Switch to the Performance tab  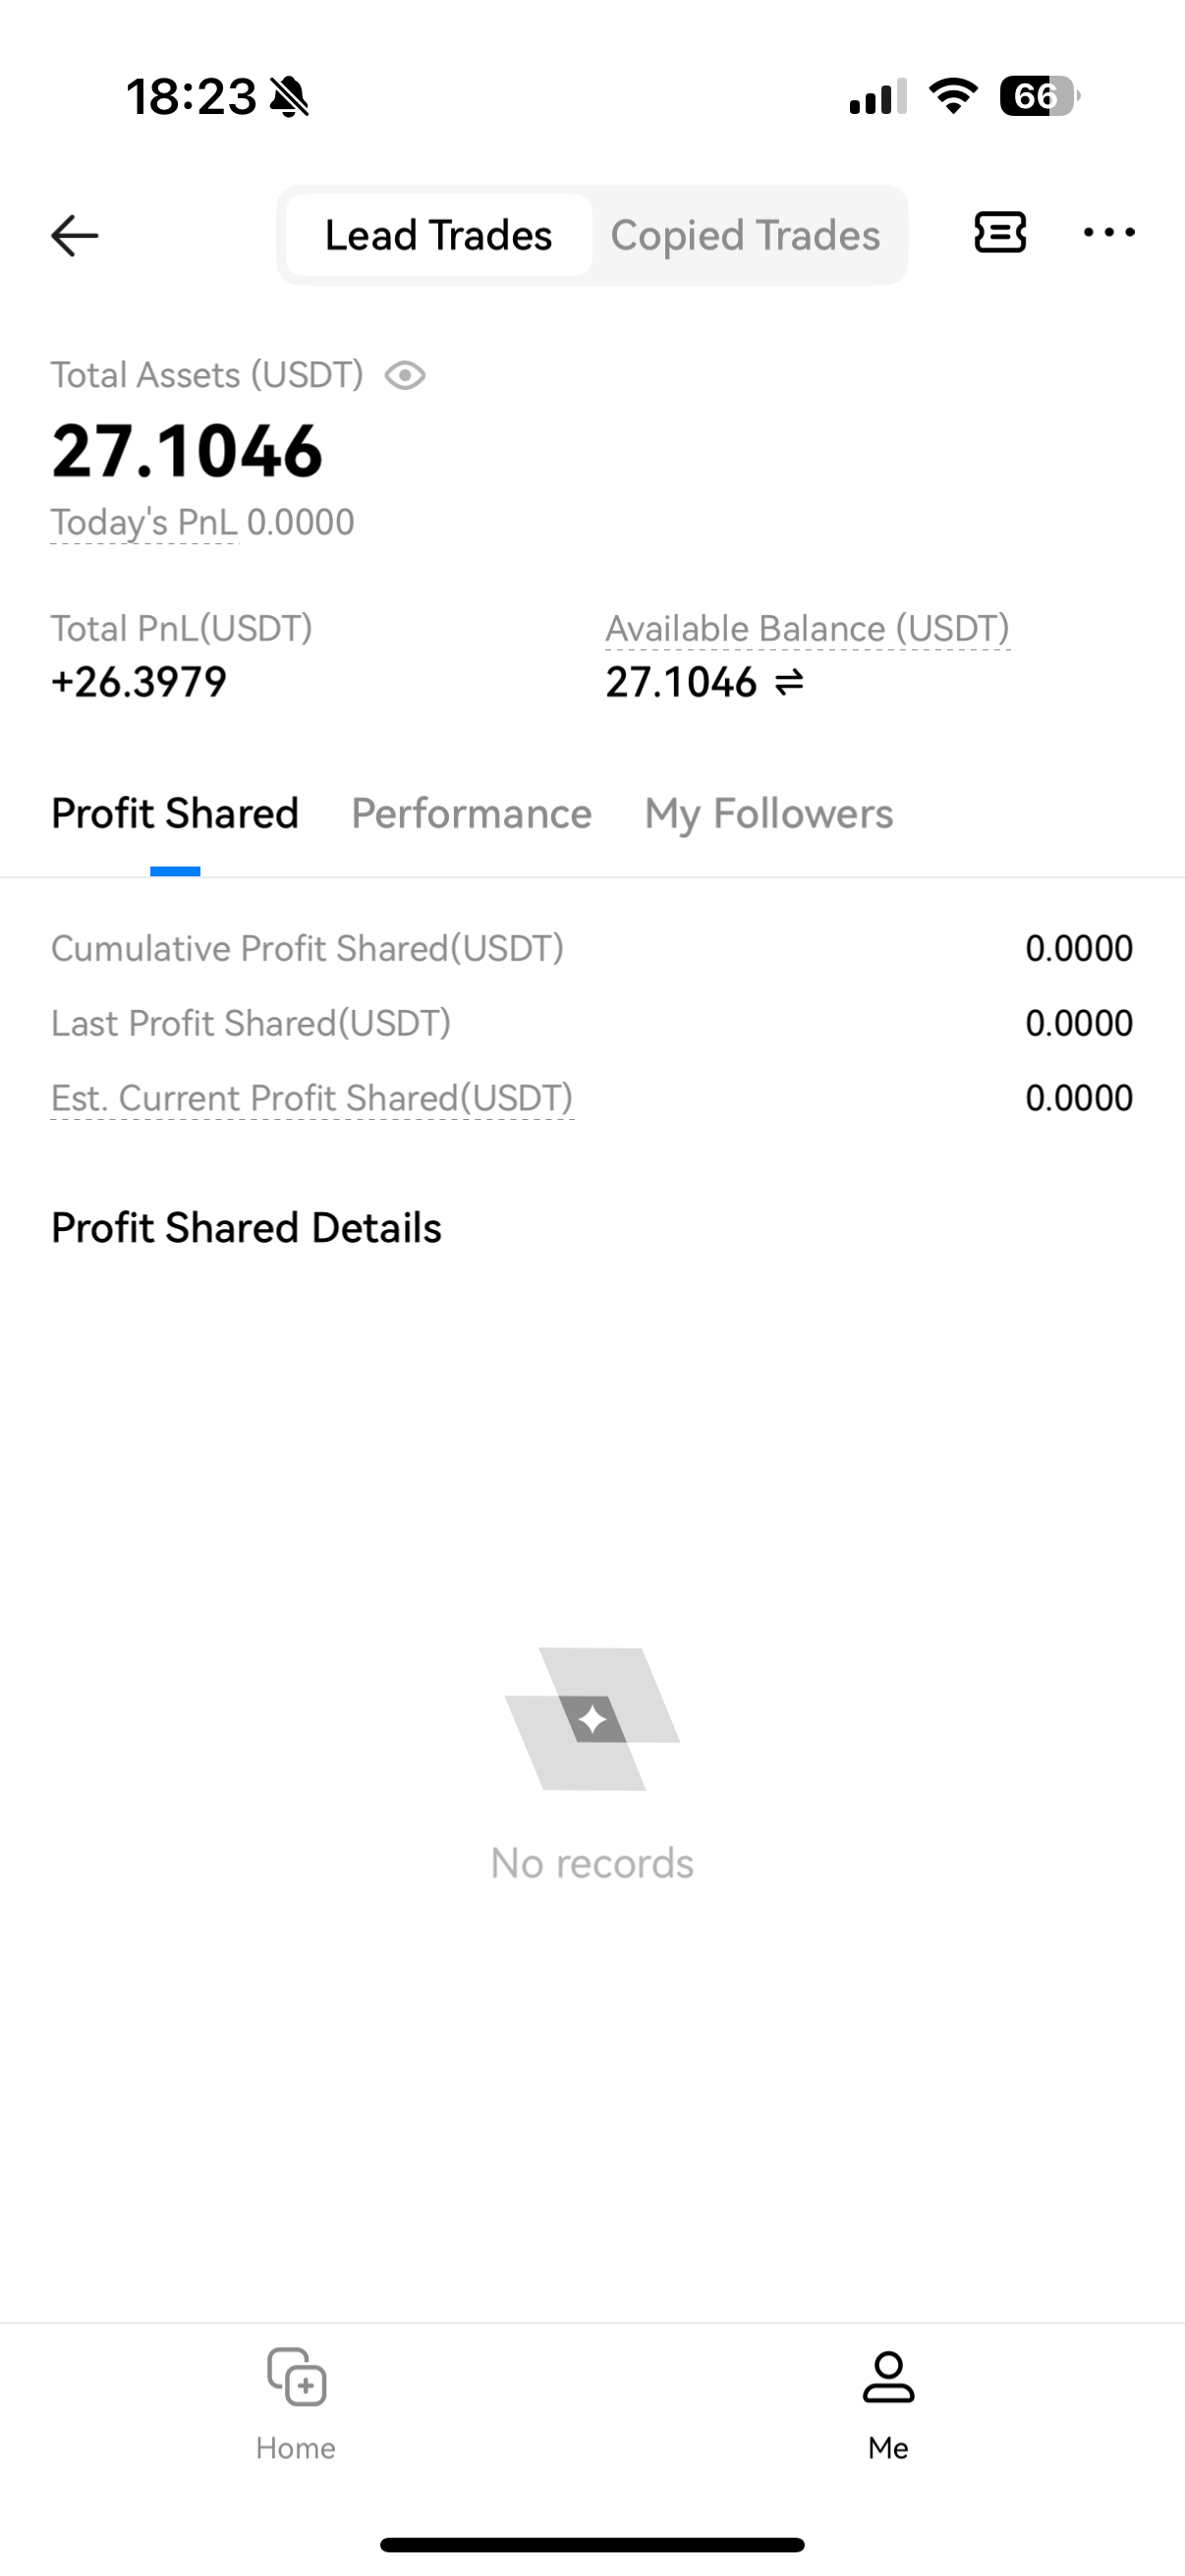coord(471,814)
